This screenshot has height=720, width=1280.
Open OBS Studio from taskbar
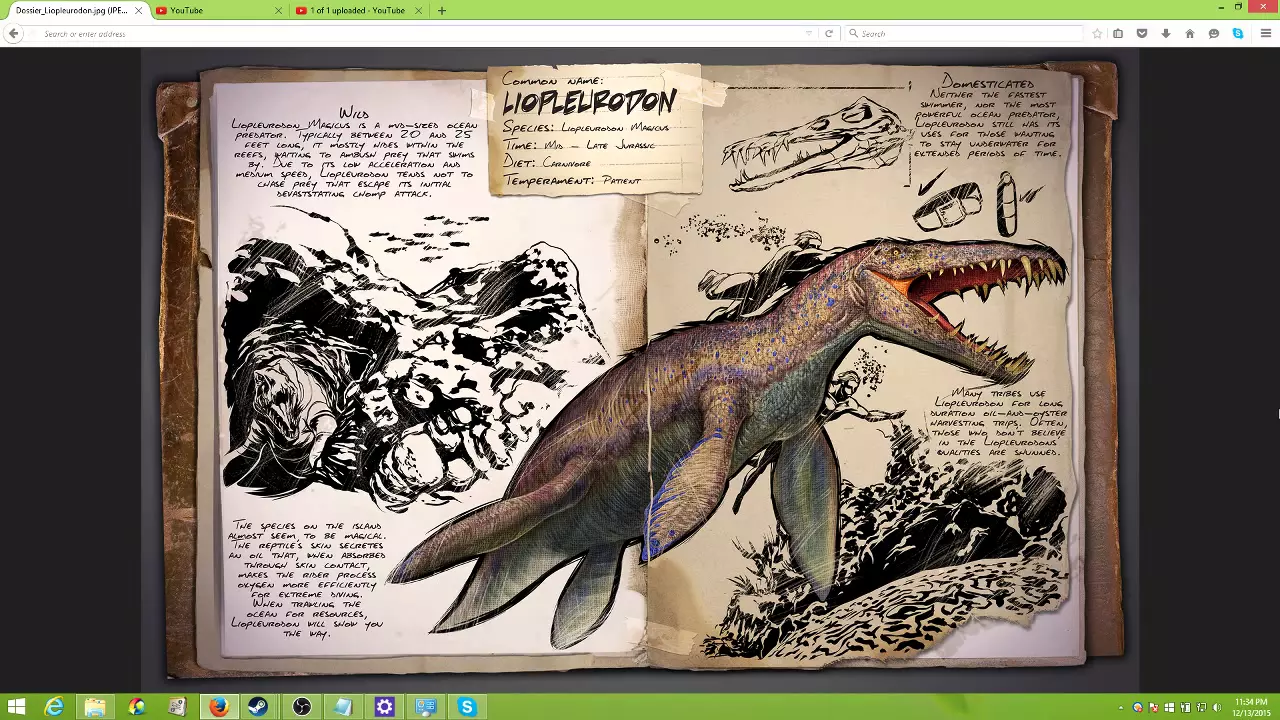coord(301,707)
